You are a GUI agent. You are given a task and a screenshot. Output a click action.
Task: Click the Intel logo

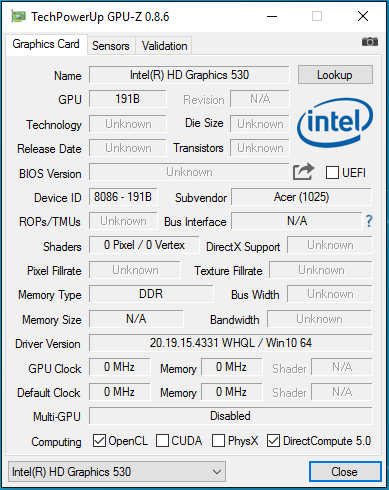[335, 123]
